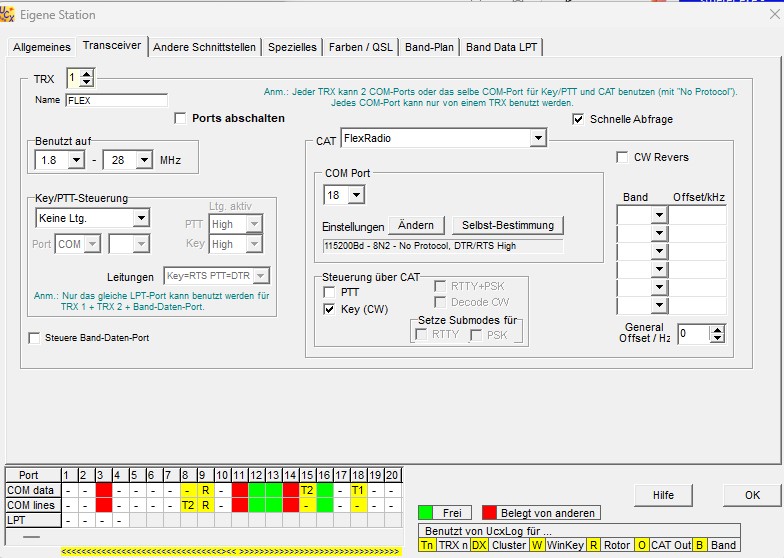Click the Selbst-Bestimmung button
The height and width of the screenshot is (558, 784).
[507, 226]
